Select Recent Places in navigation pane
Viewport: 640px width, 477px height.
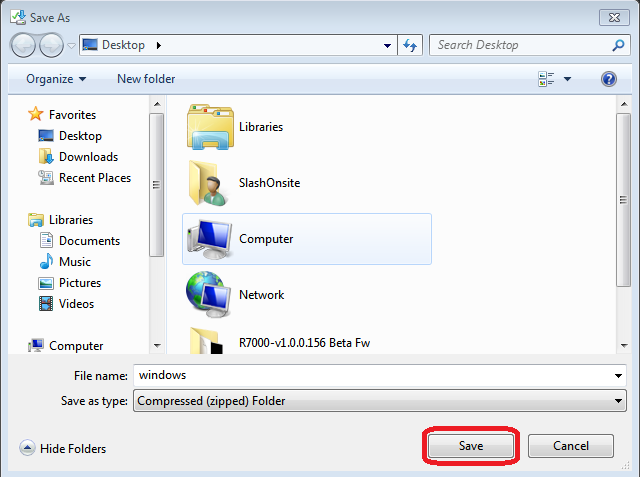pyautogui.click(x=95, y=178)
